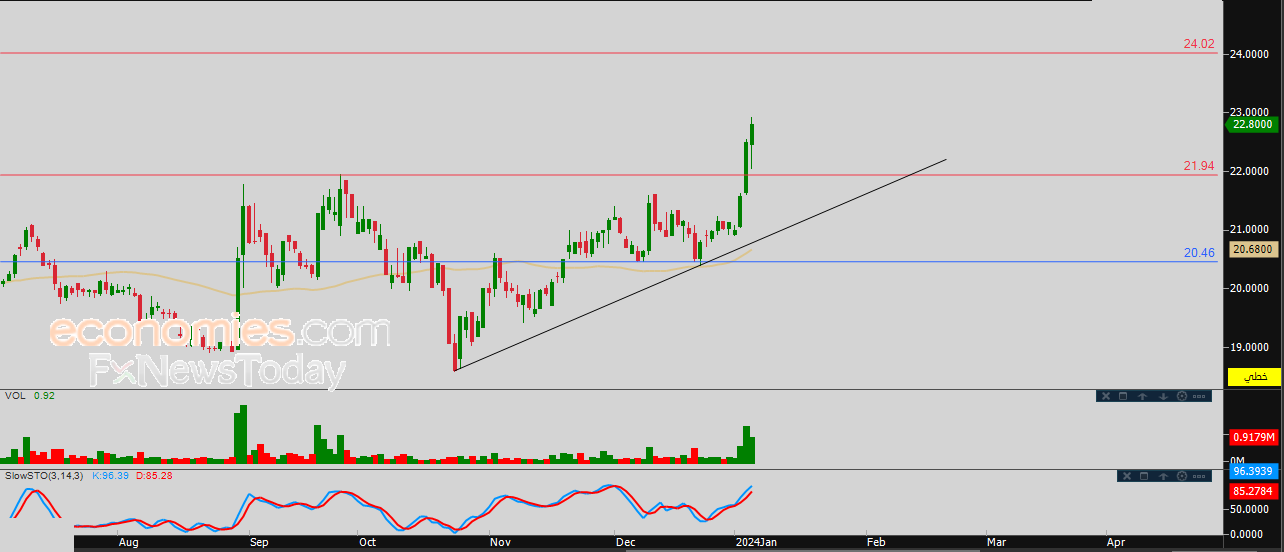The image size is (1284, 552).
Task: Open more options for VOL panel
Action: coord(1199,396)
